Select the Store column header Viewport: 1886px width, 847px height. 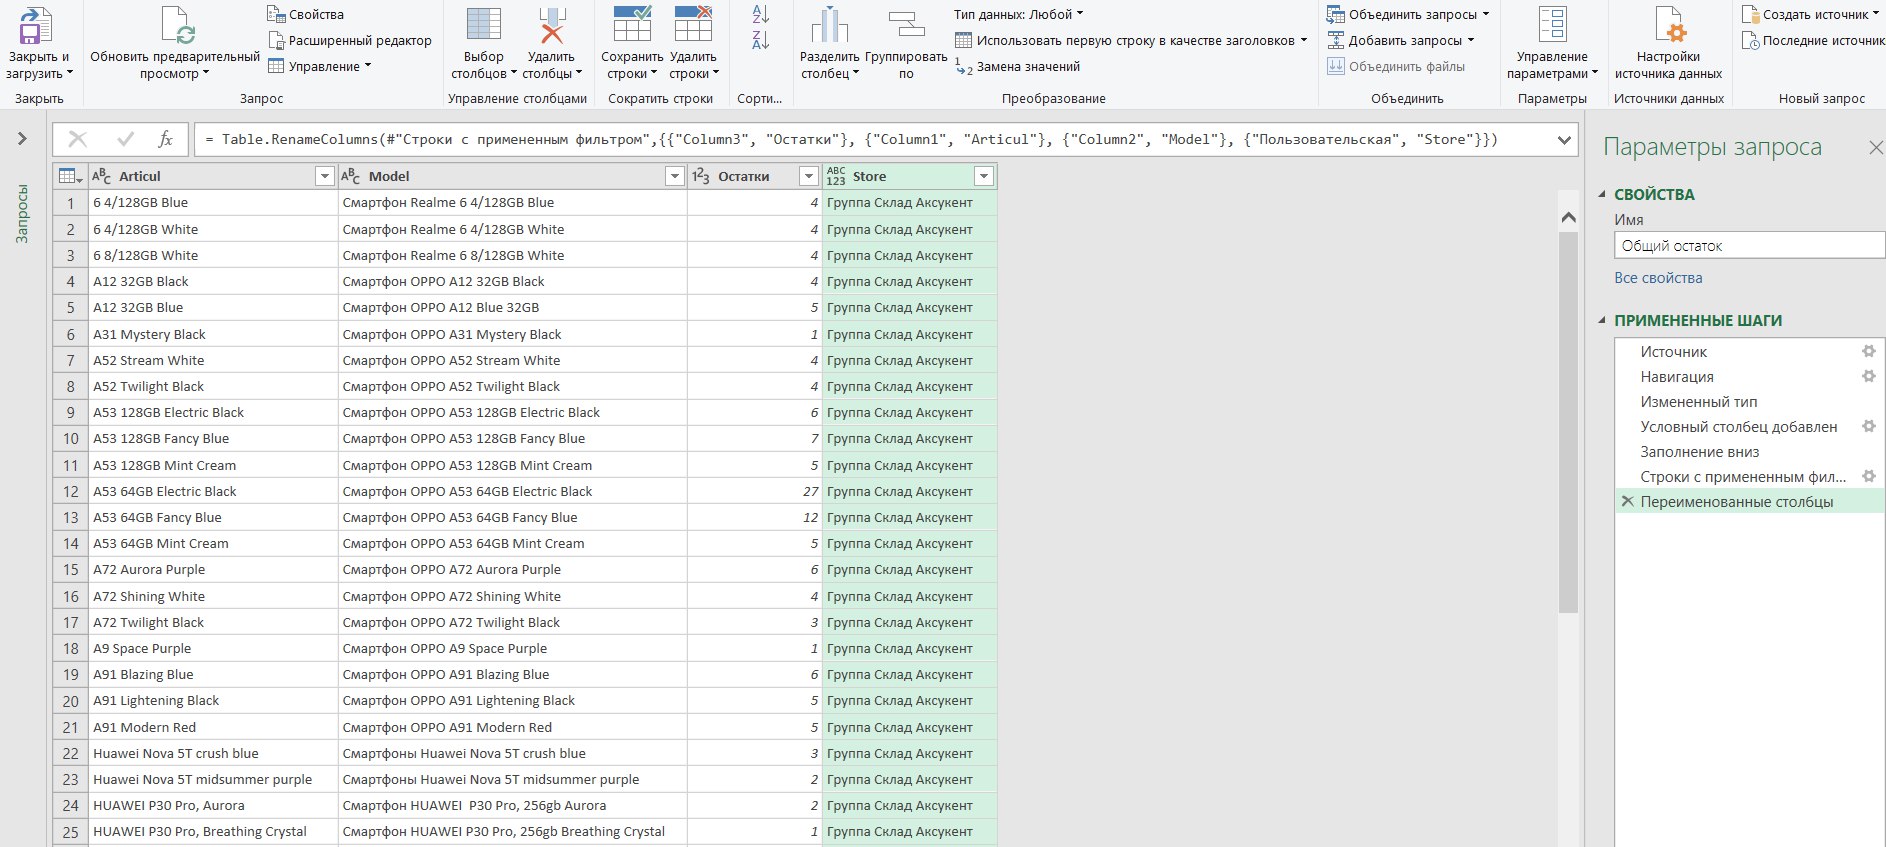(x=909, y=176)
